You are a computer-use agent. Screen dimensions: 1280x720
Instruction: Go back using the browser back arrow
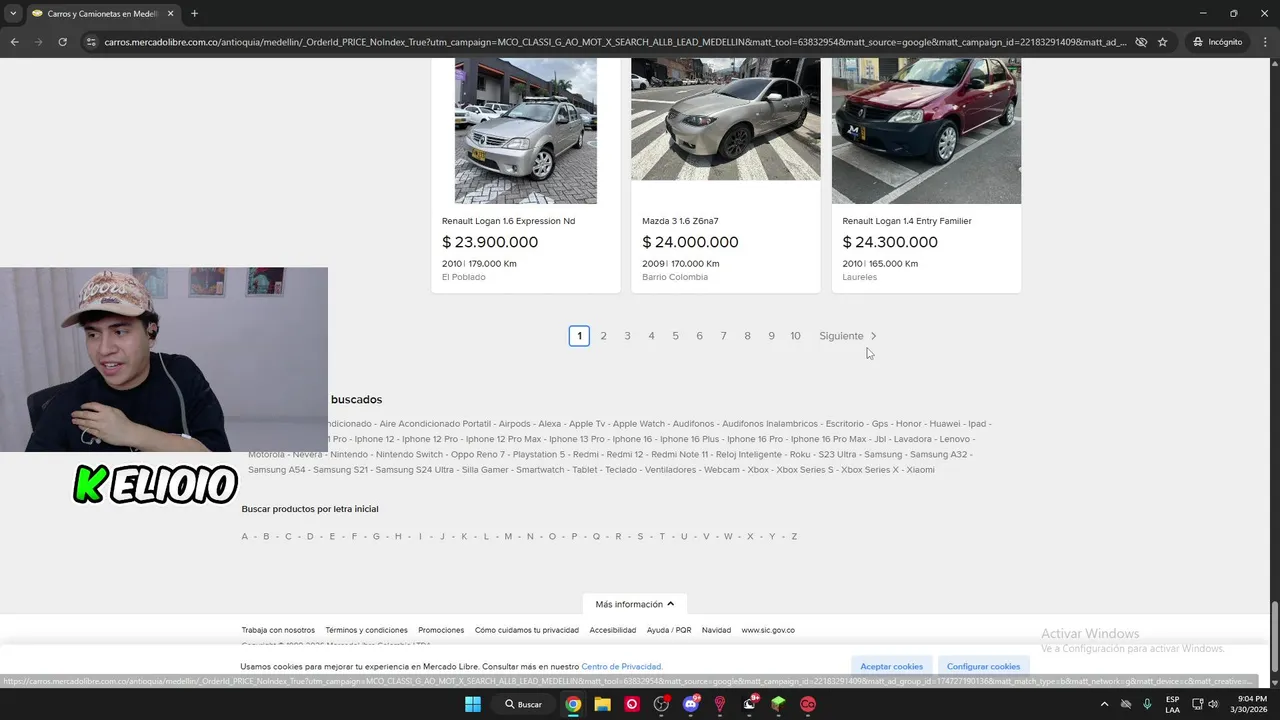click(14, 42)
